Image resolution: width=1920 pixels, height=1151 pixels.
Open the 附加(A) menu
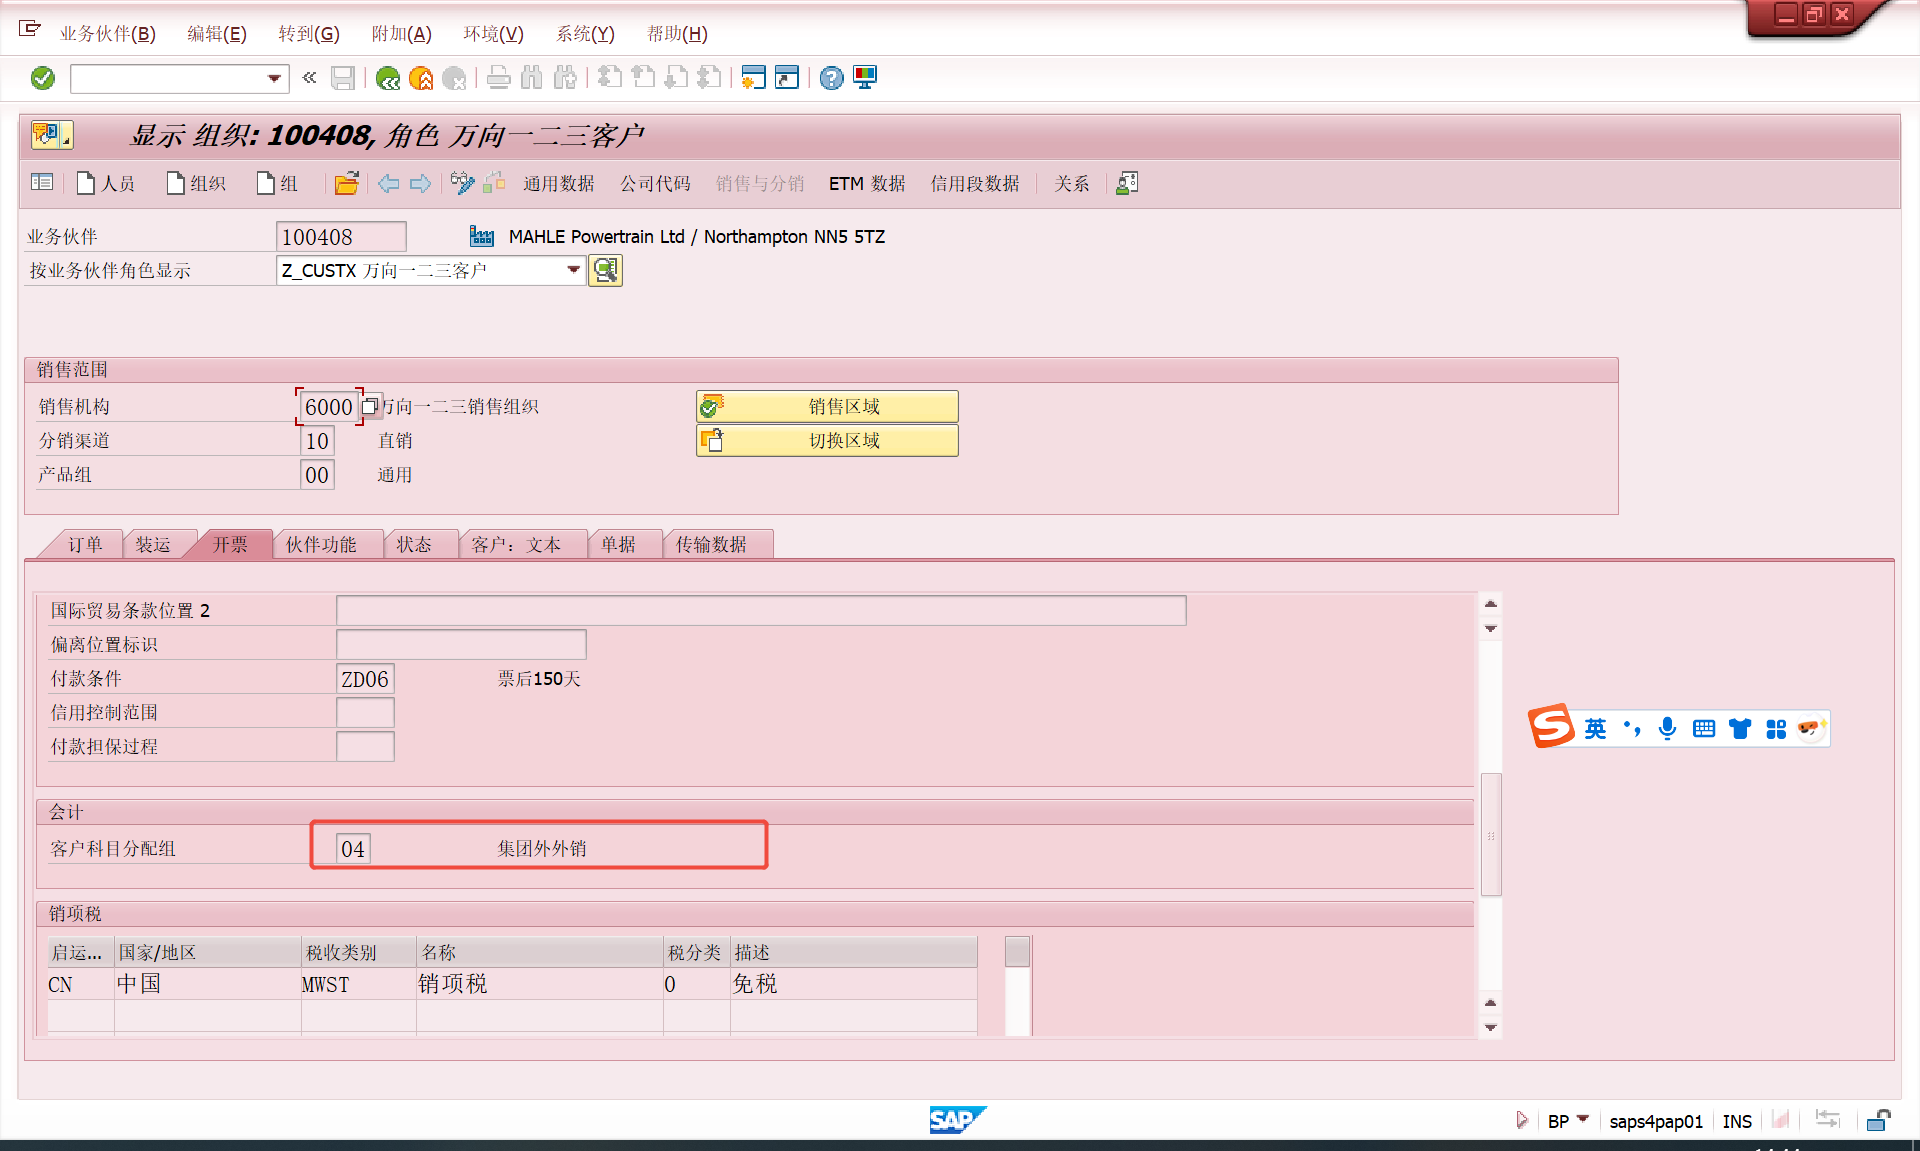click(x=401, y=34)
